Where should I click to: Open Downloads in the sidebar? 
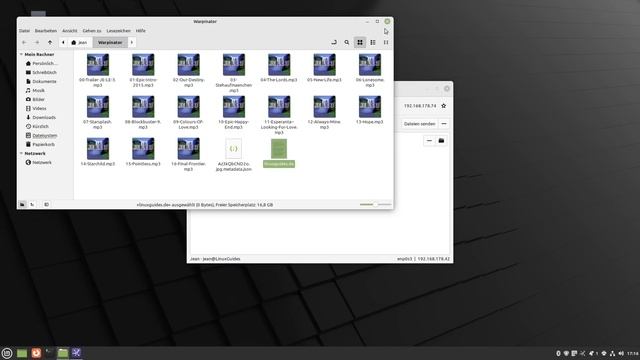[40, 118]
